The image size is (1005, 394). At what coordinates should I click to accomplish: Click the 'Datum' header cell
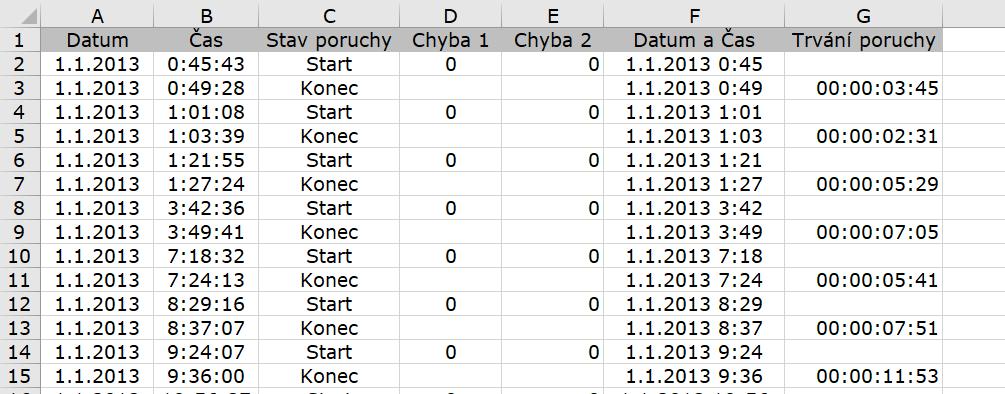point(97,40)
